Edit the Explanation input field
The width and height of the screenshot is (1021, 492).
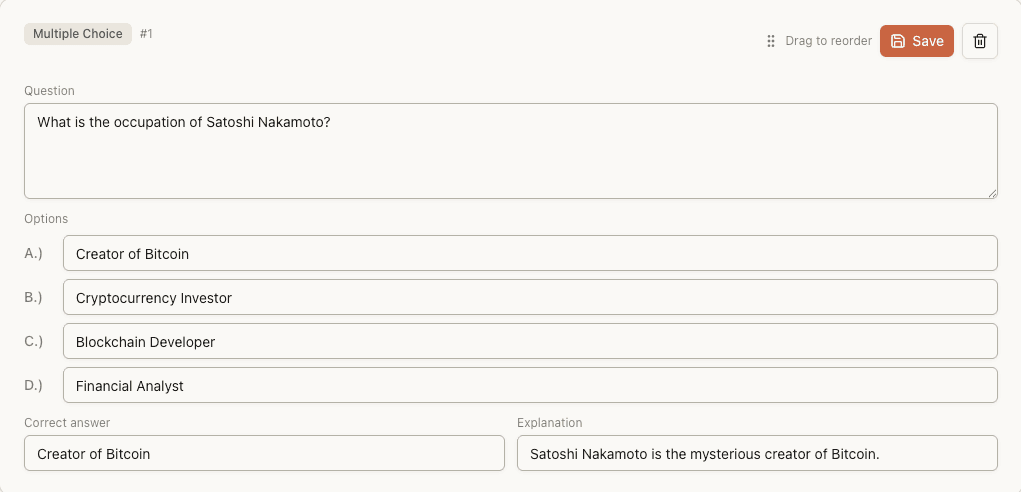point(757,454)
